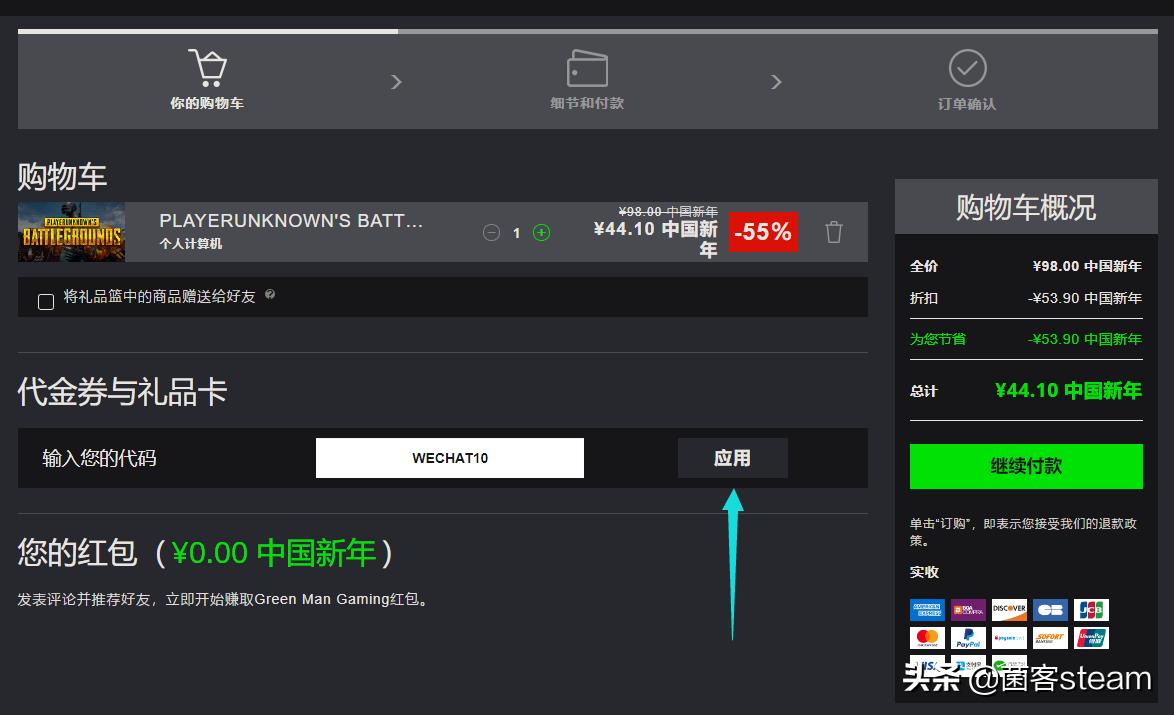Click the order confirmation checkmark icon
Image resolution: width=1174 pixels, height=715 pixels.
(967, 68)
